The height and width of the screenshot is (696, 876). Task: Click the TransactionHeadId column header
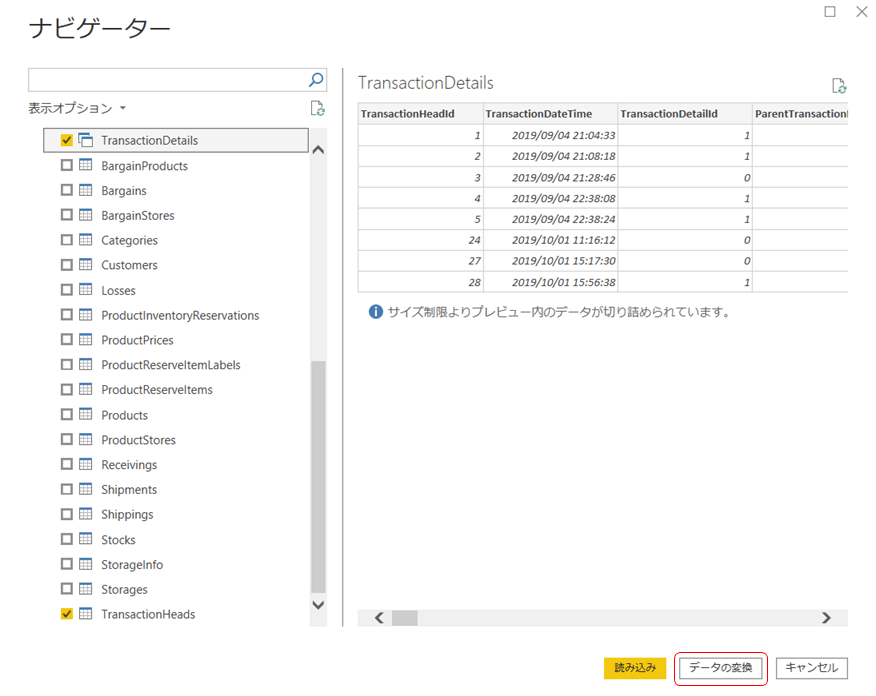point(421,114)
